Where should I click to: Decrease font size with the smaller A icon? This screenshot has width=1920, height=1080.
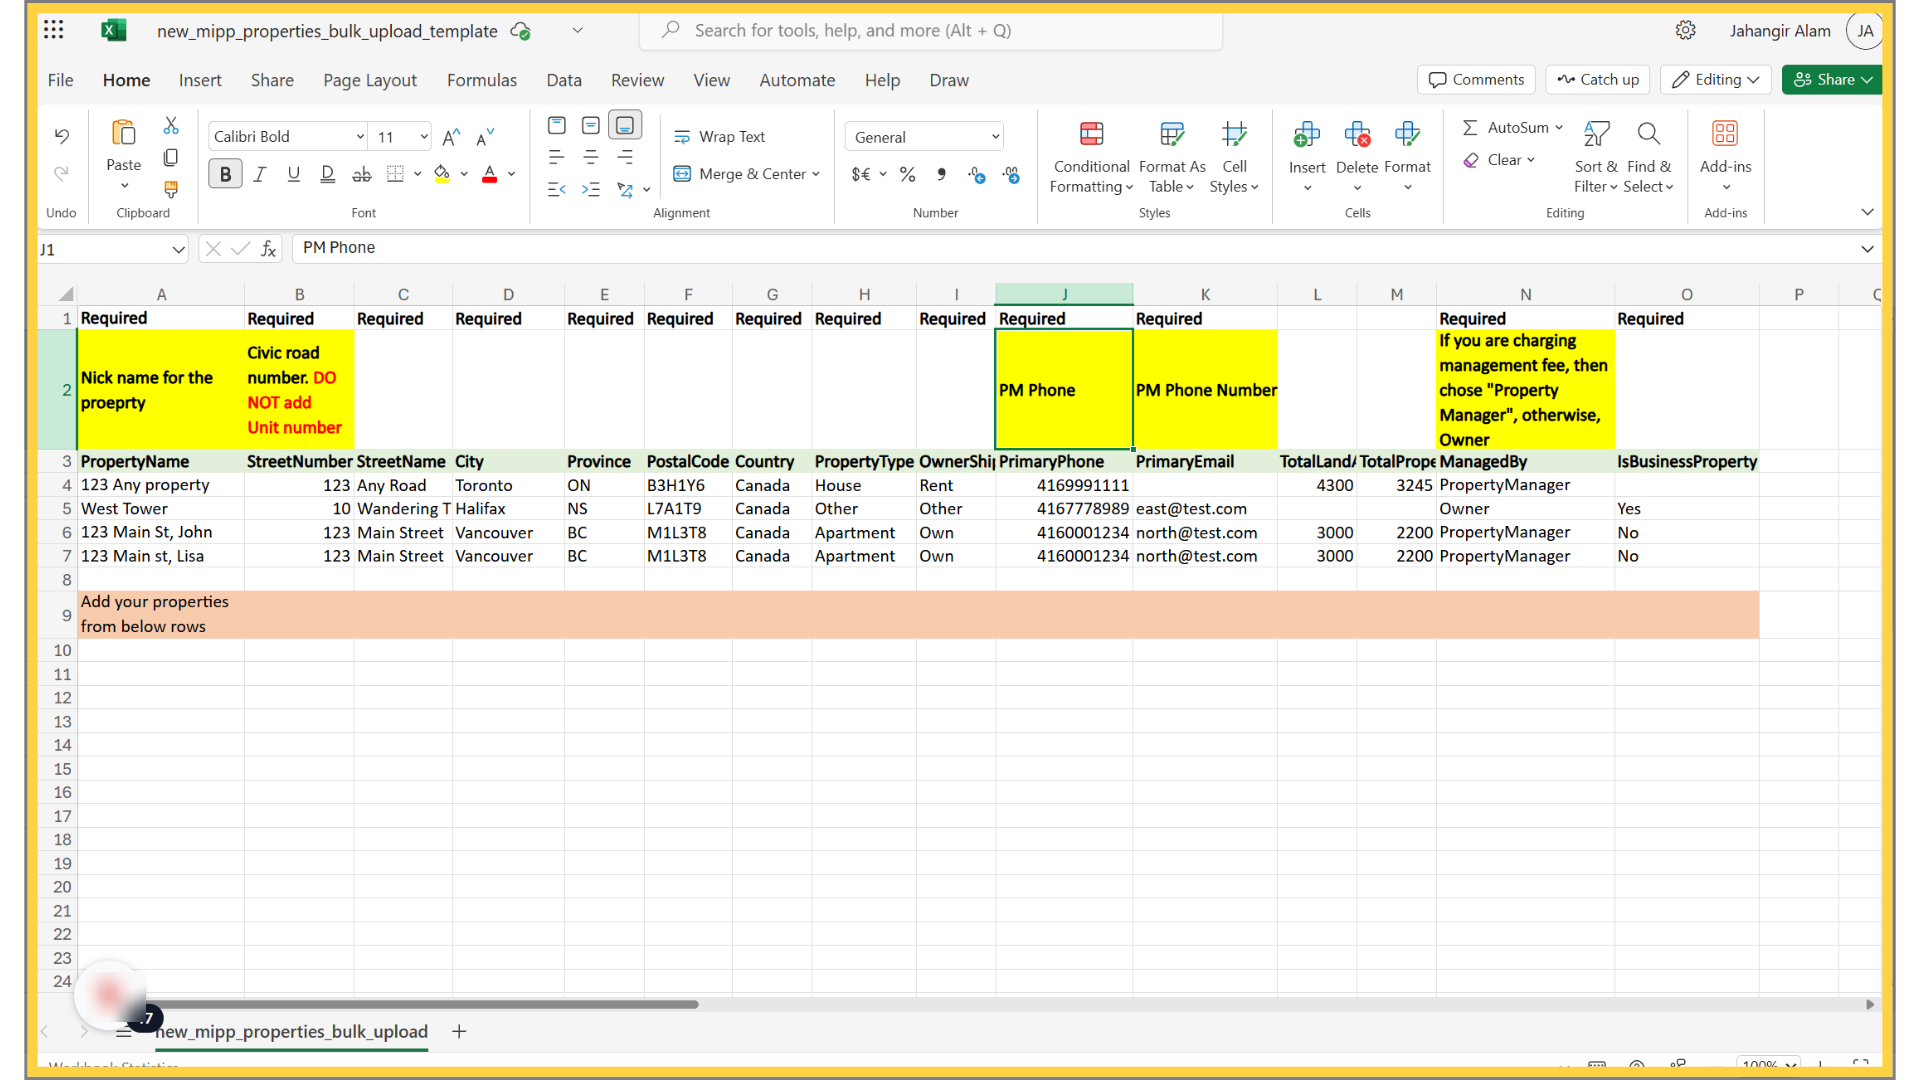pos(485,137)
